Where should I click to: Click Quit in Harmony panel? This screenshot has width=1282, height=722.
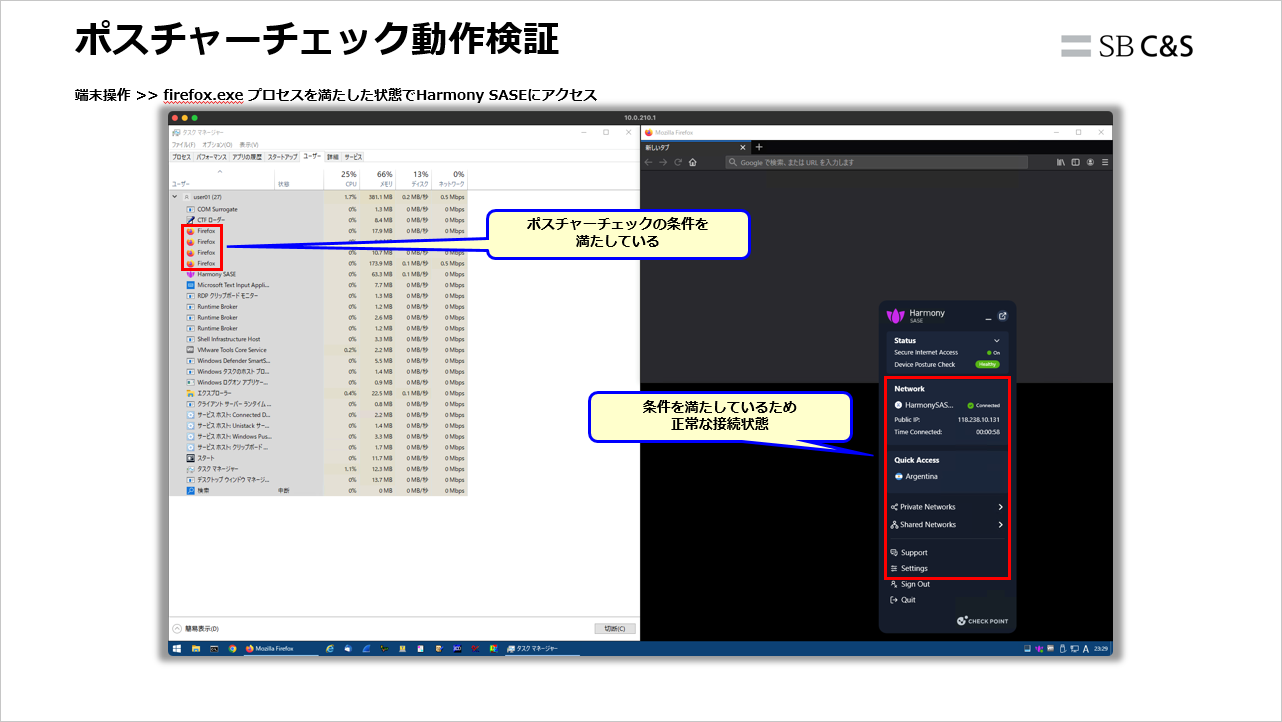tap(902, 600)
